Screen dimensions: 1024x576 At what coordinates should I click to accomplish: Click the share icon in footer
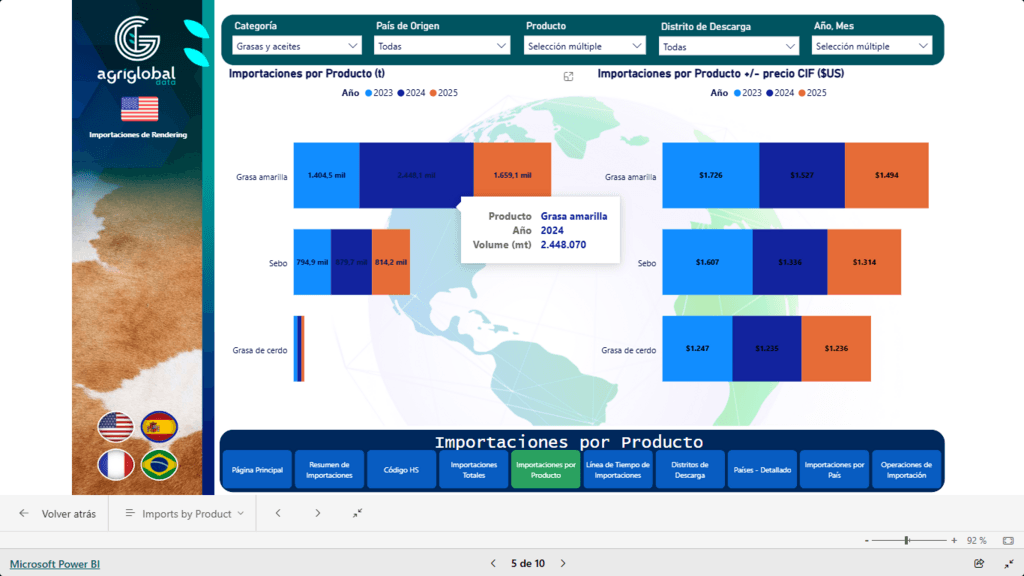(x=979, y=564)
